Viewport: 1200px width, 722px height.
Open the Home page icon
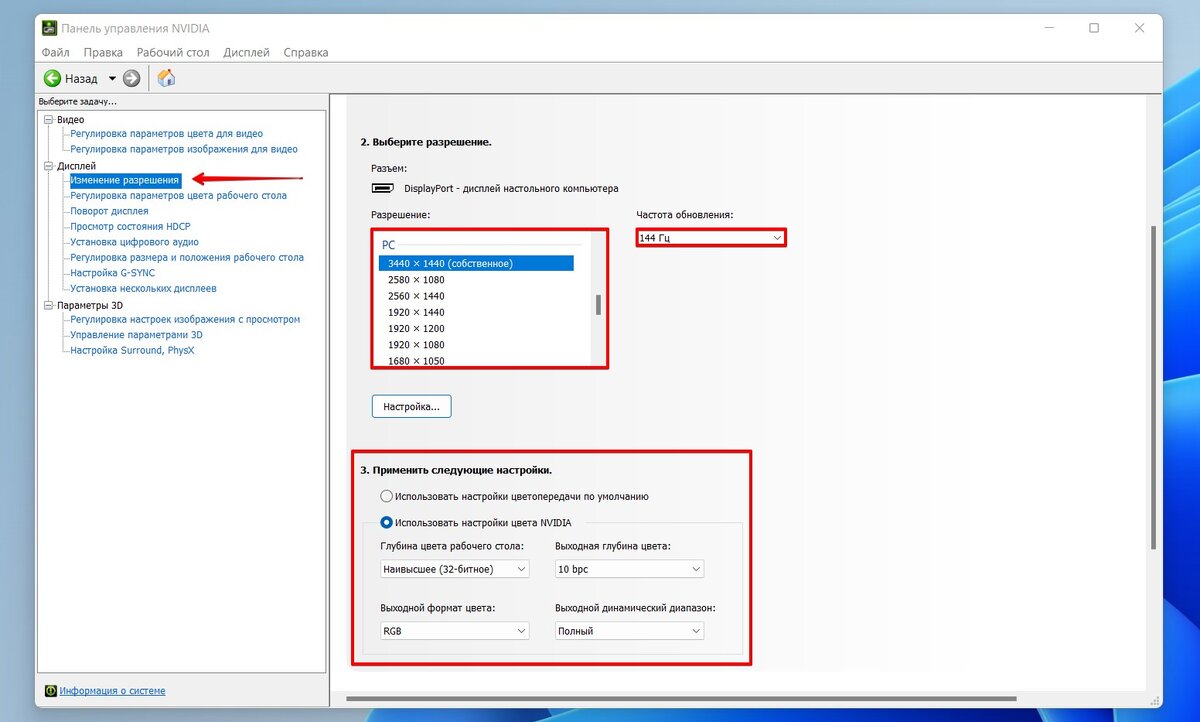[167, 78]
